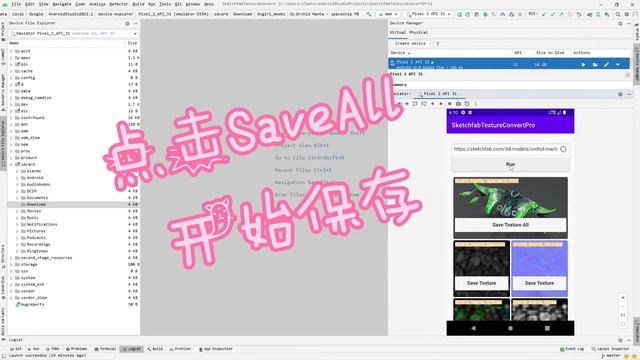
Task: Open Layout Inspector tool window
Action: (611, 349)
